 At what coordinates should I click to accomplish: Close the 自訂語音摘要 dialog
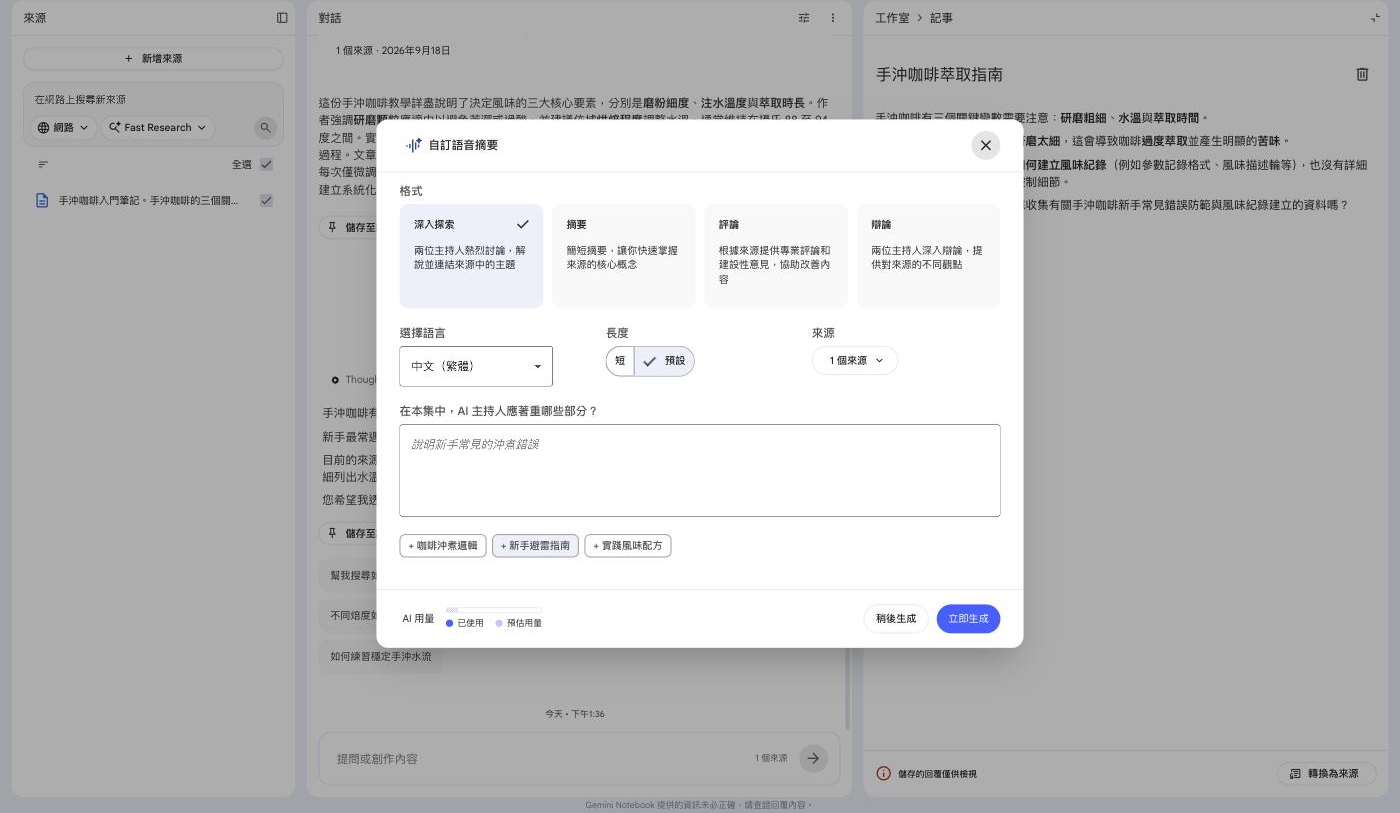(985, 145)
